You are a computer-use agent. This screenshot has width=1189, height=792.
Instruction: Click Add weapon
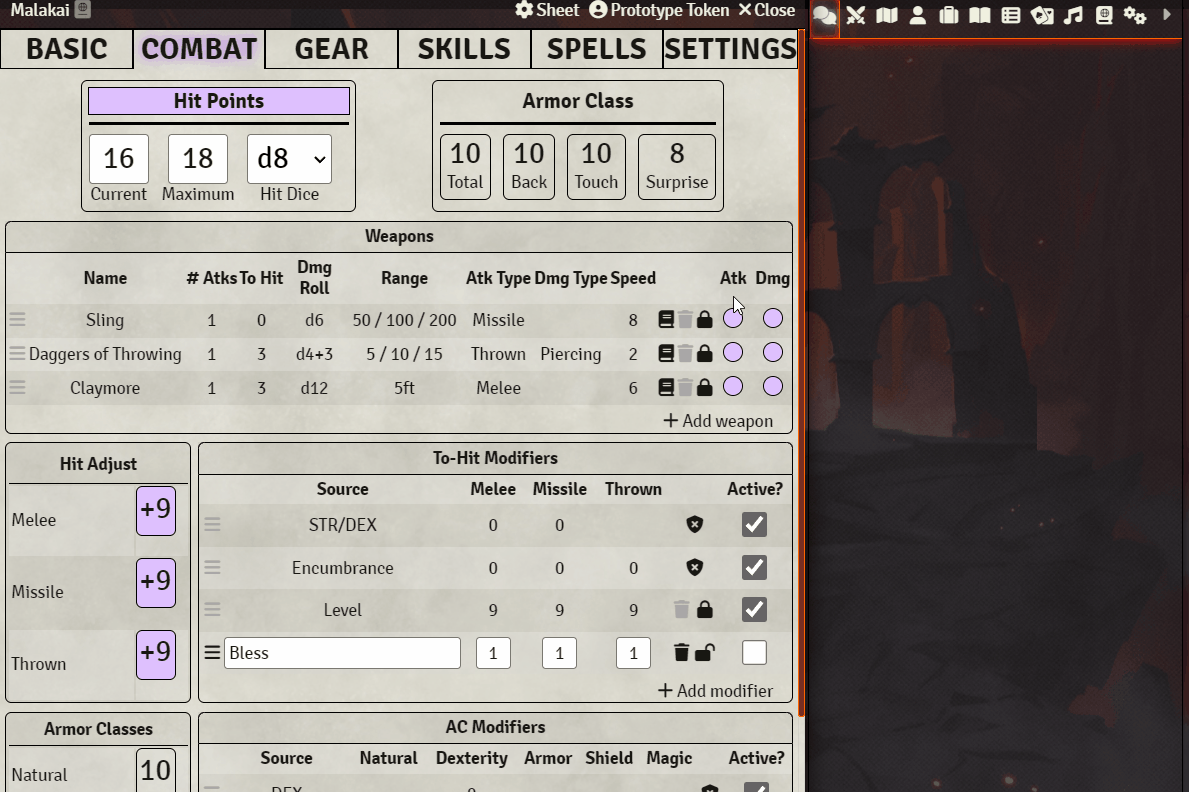click(x=718, y=420)
